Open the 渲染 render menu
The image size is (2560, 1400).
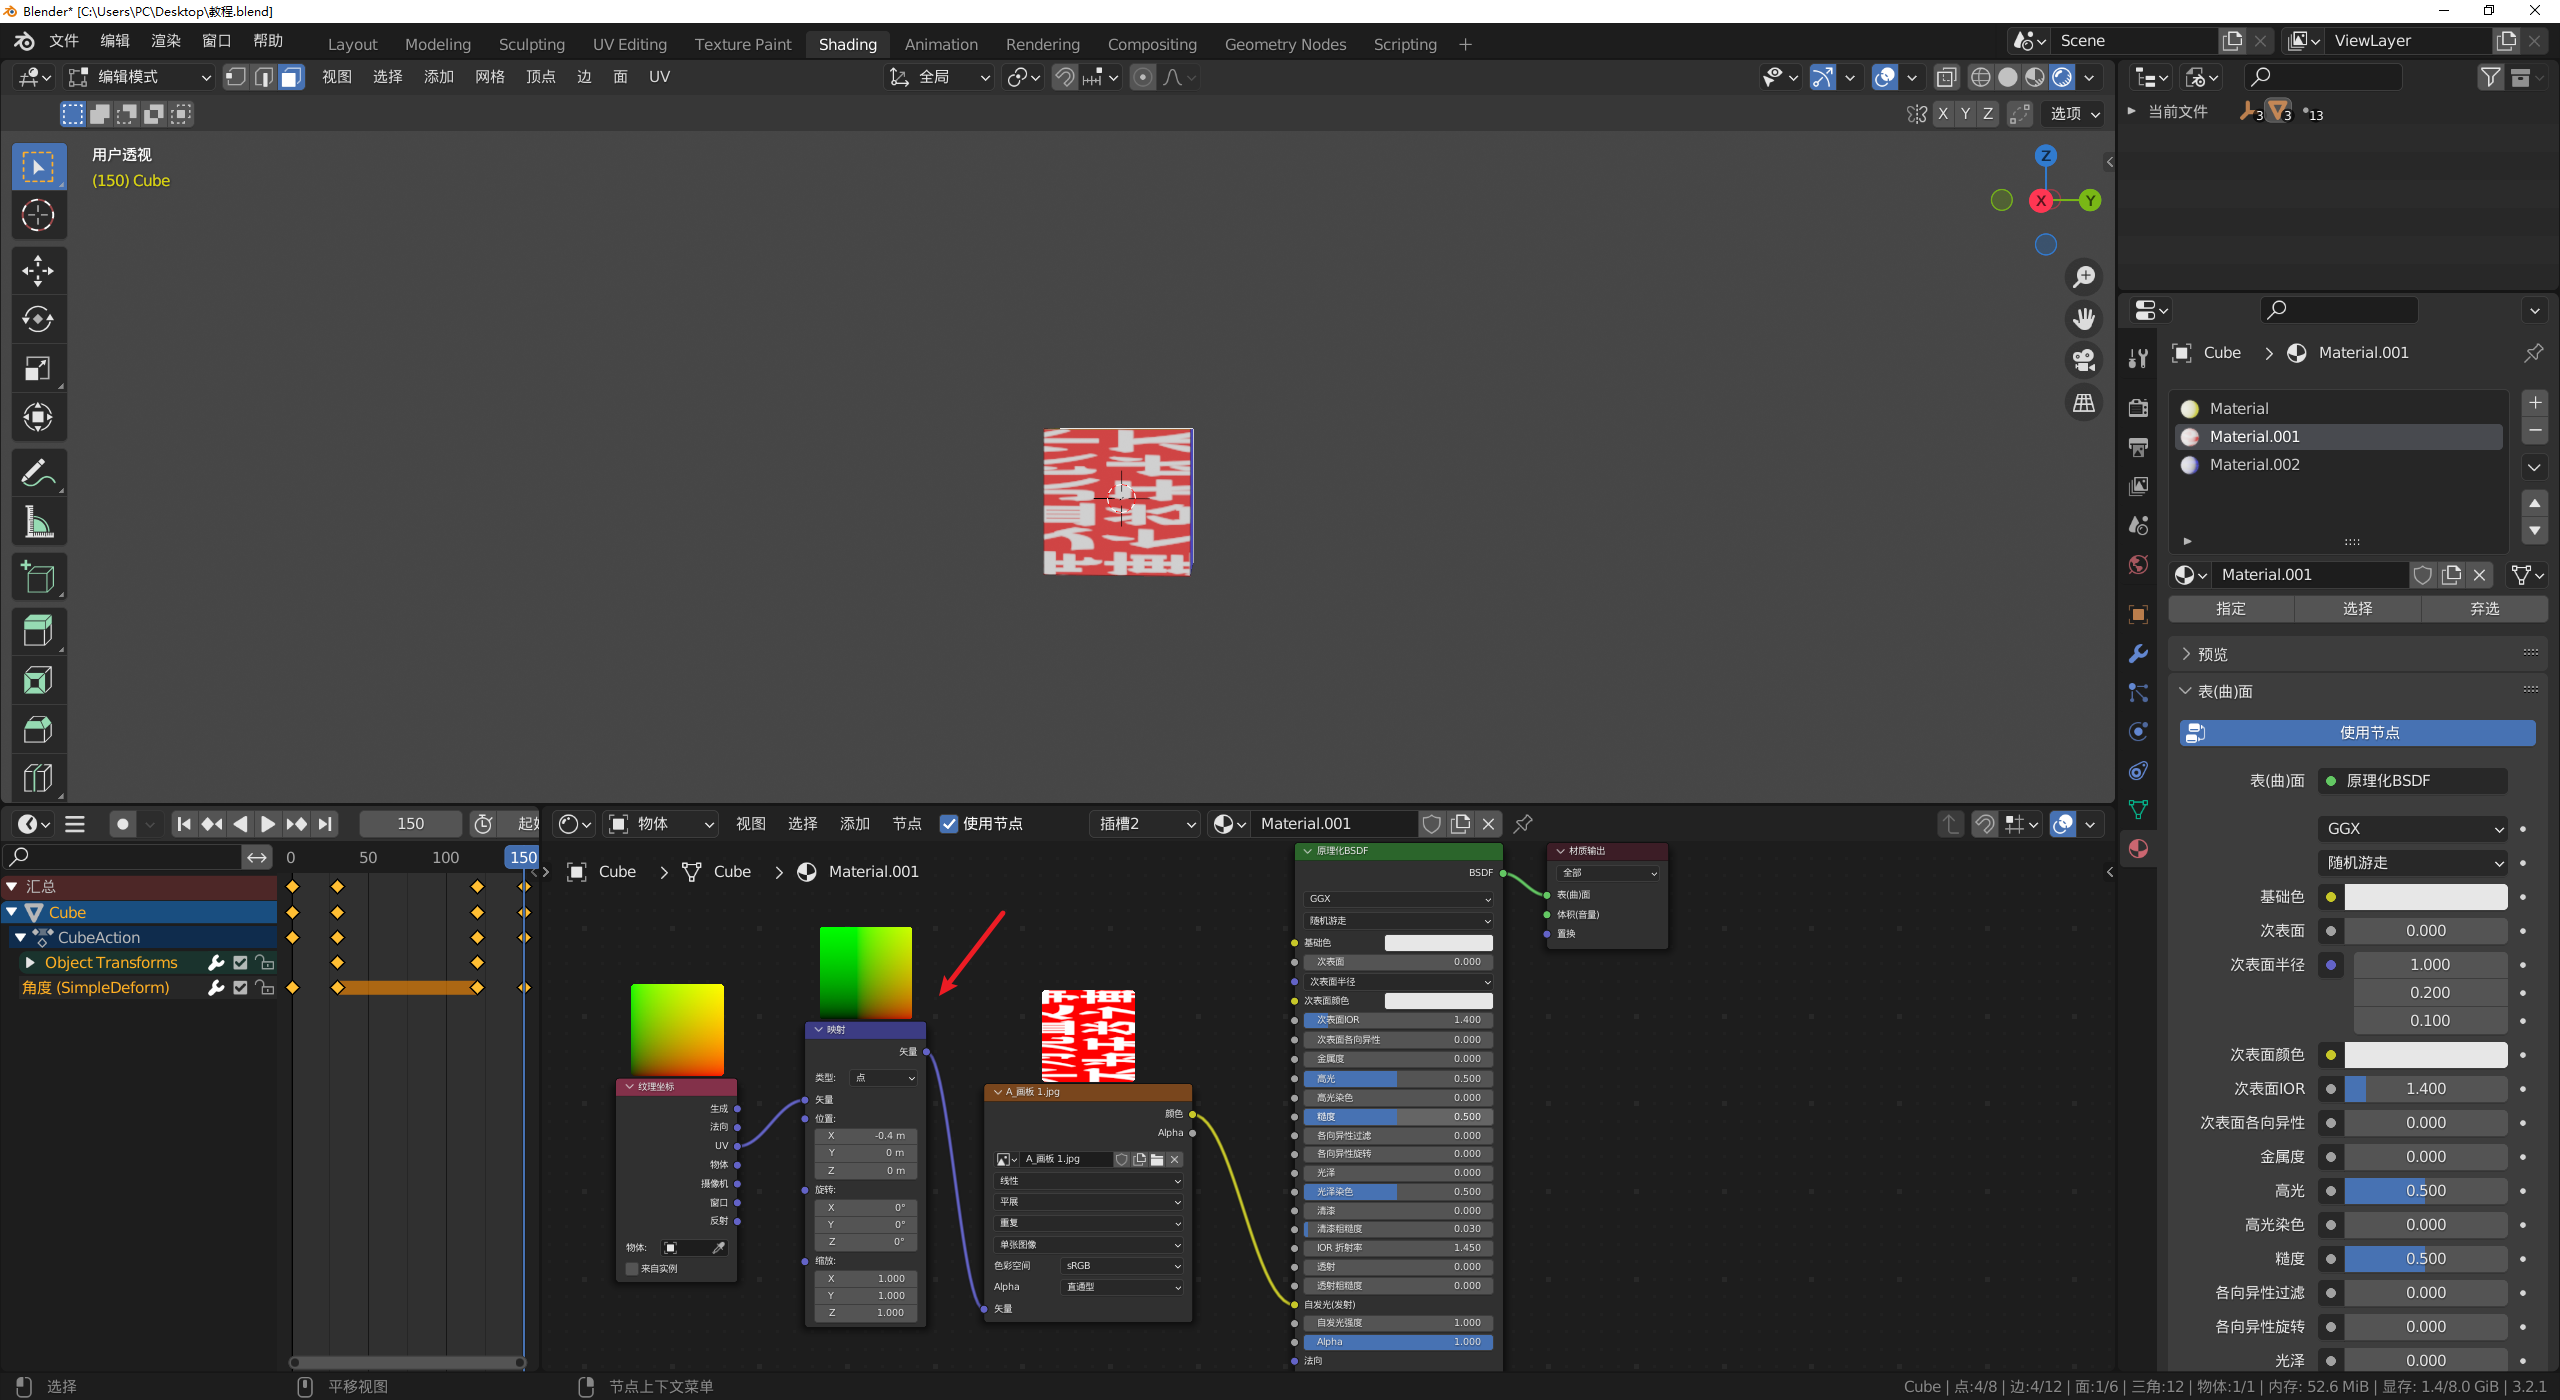click(x=165, y=41)
